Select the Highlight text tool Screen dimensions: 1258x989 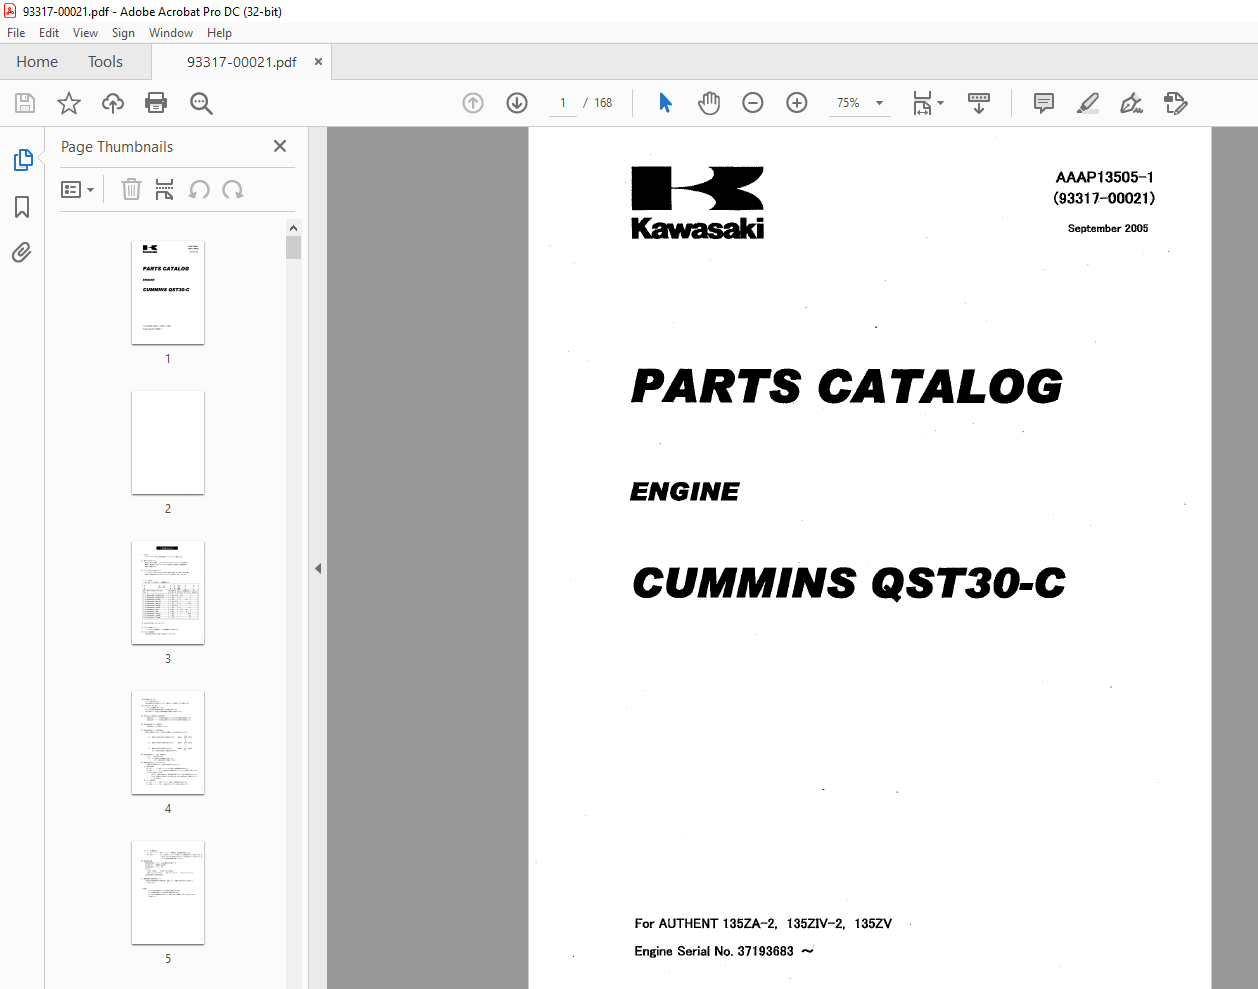(1088, 103)
